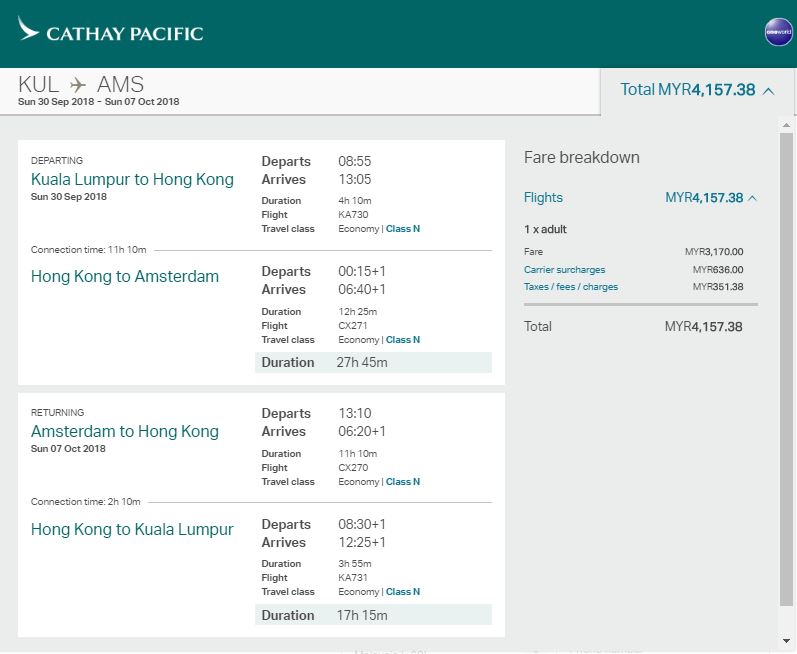Viewport: 797px width, 654px height.
Task: Click the flight number CX270
Action: [353, 468]
